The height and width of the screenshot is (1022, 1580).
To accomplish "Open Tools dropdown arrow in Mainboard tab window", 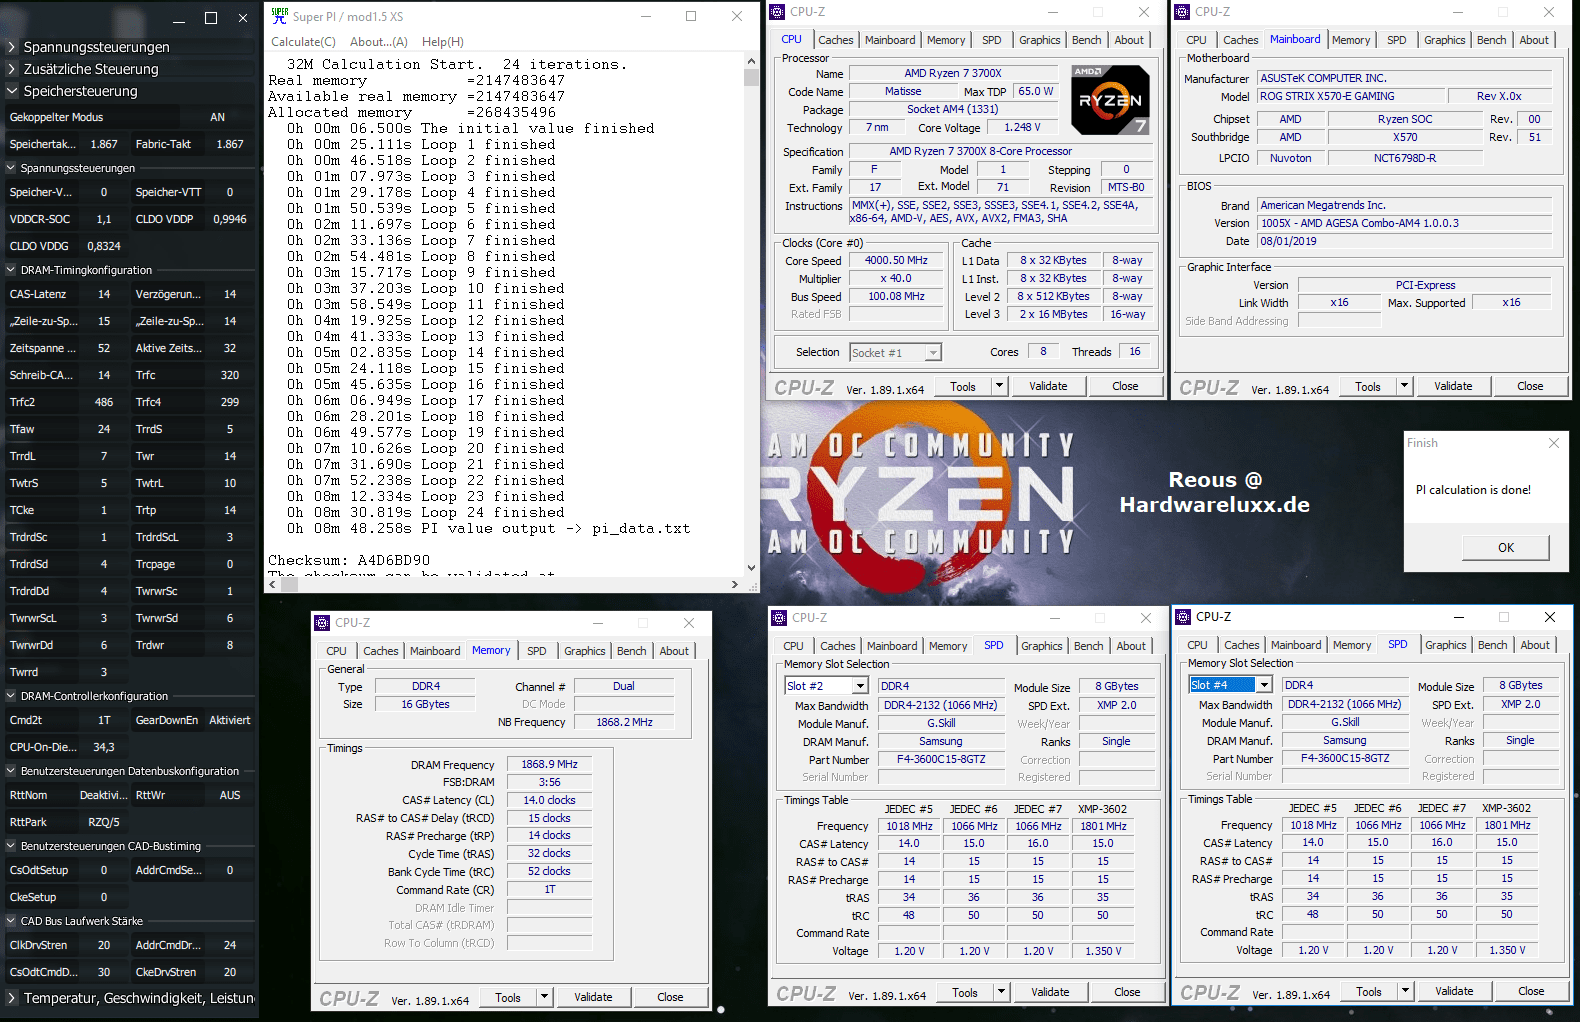I will 1404,386.
